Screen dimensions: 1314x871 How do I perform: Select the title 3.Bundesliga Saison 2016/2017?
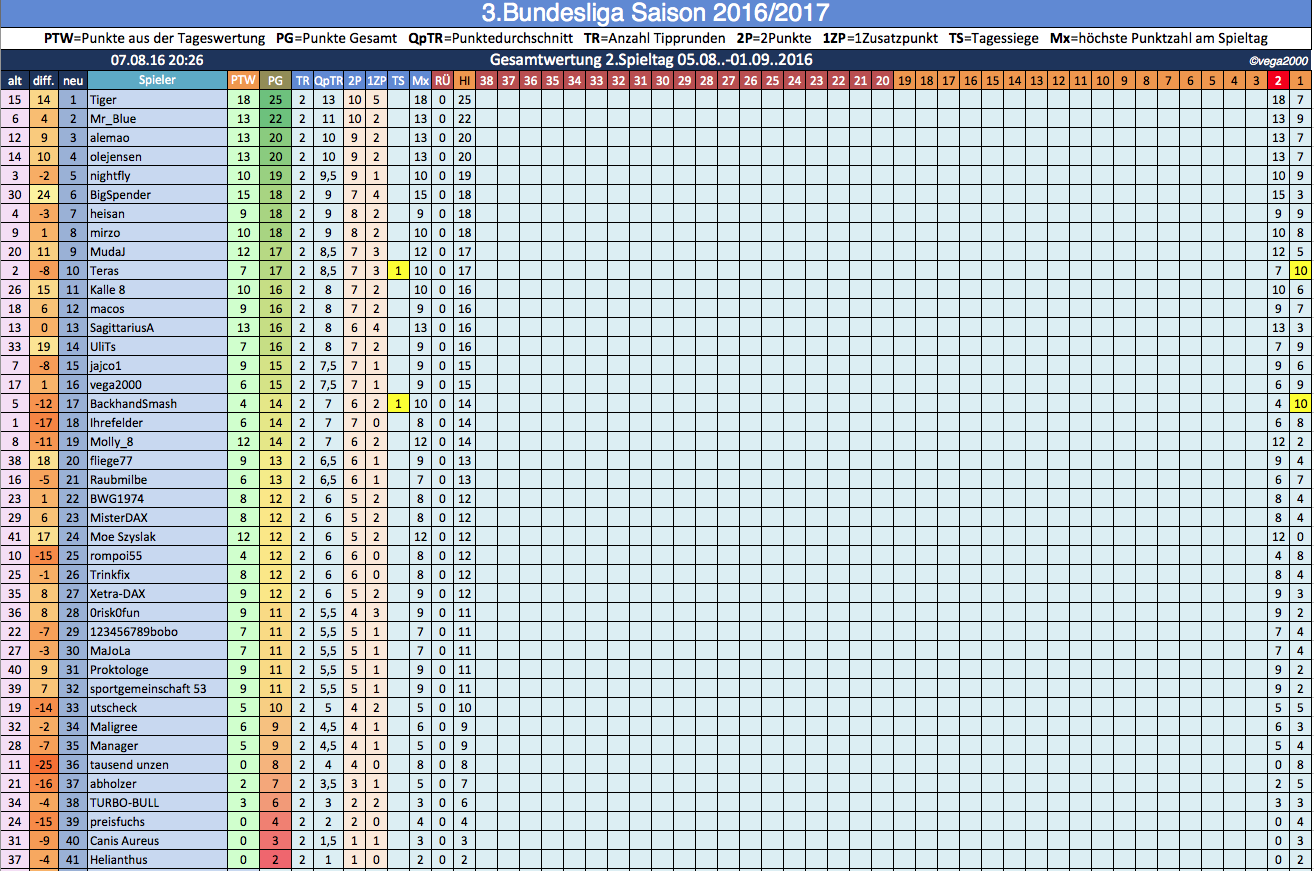pos(656,13)
